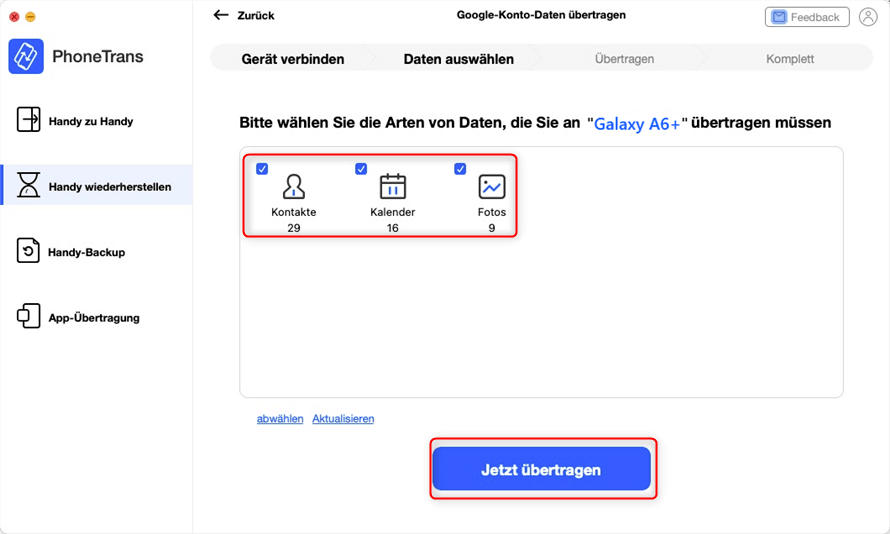Click the Handy wiederherstellen hourglass icon
The image size is (890, 534).
[28, 185]
